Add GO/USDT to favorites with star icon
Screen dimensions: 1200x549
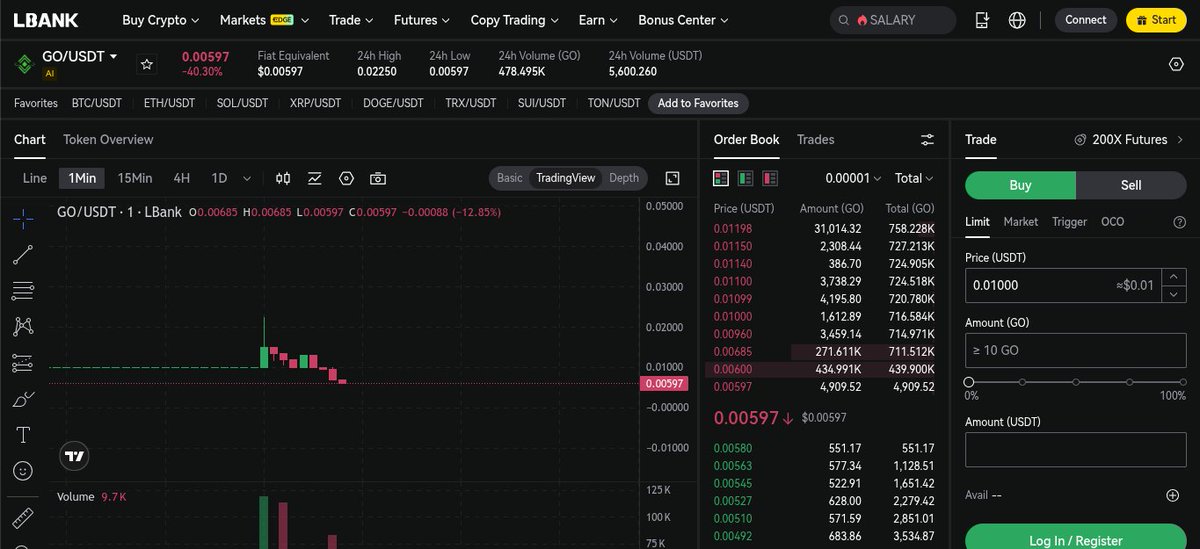(x=147, y=64)
